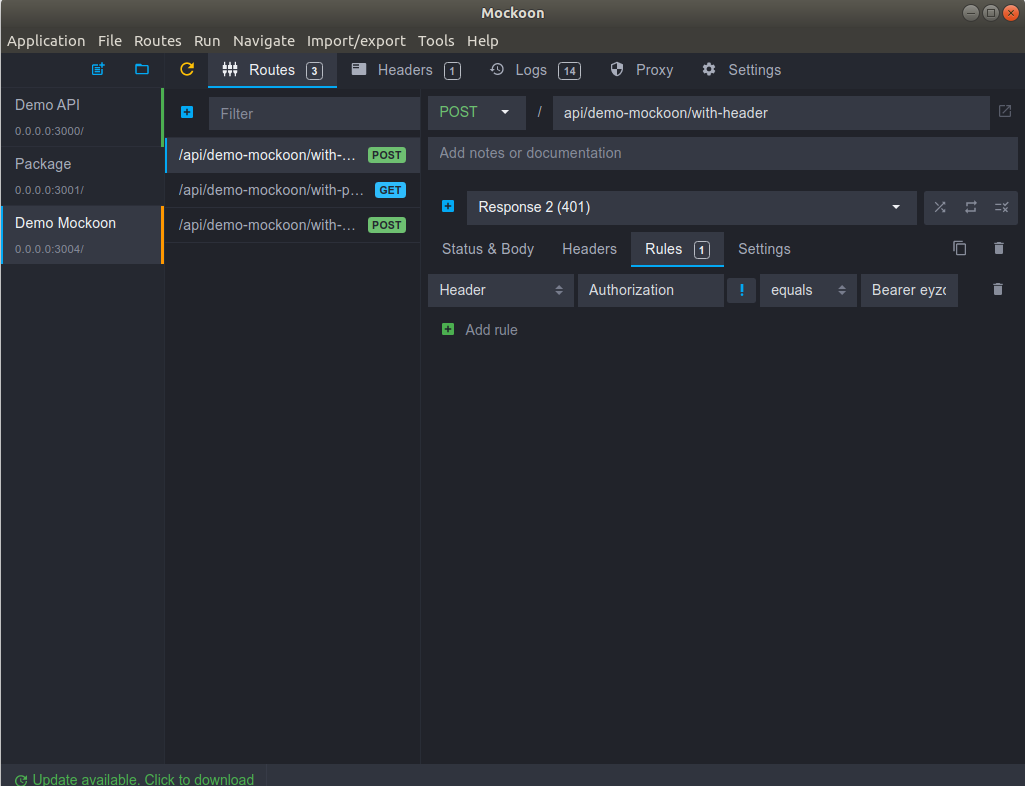Click the notes or documentation field
Image resolution: width=1025 pixels, height=786 pixels.
click(x=722, y=153)
